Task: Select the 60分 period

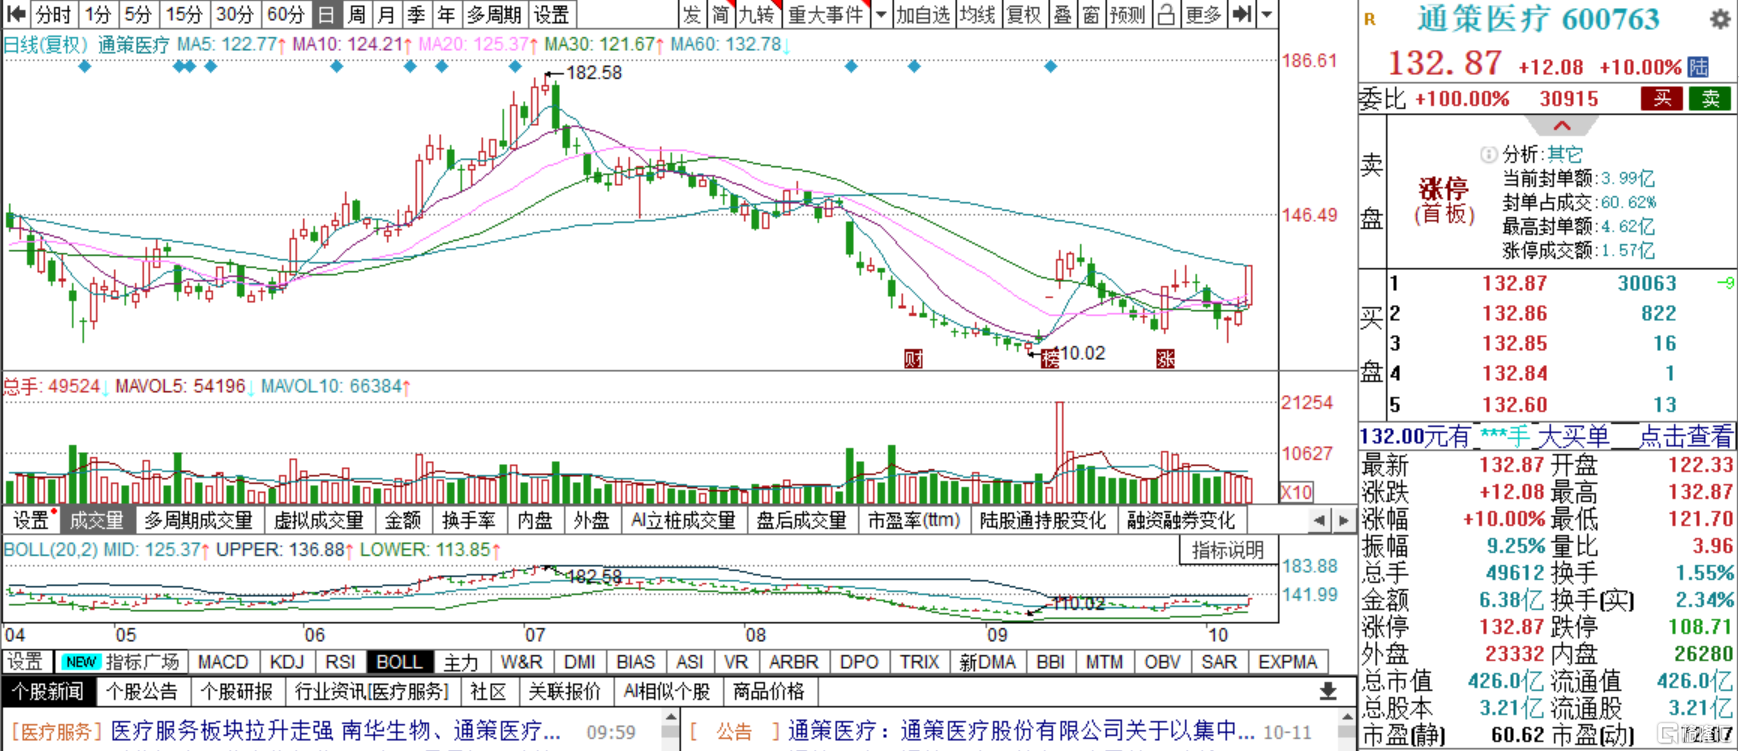Action: [x=286, y=14]
